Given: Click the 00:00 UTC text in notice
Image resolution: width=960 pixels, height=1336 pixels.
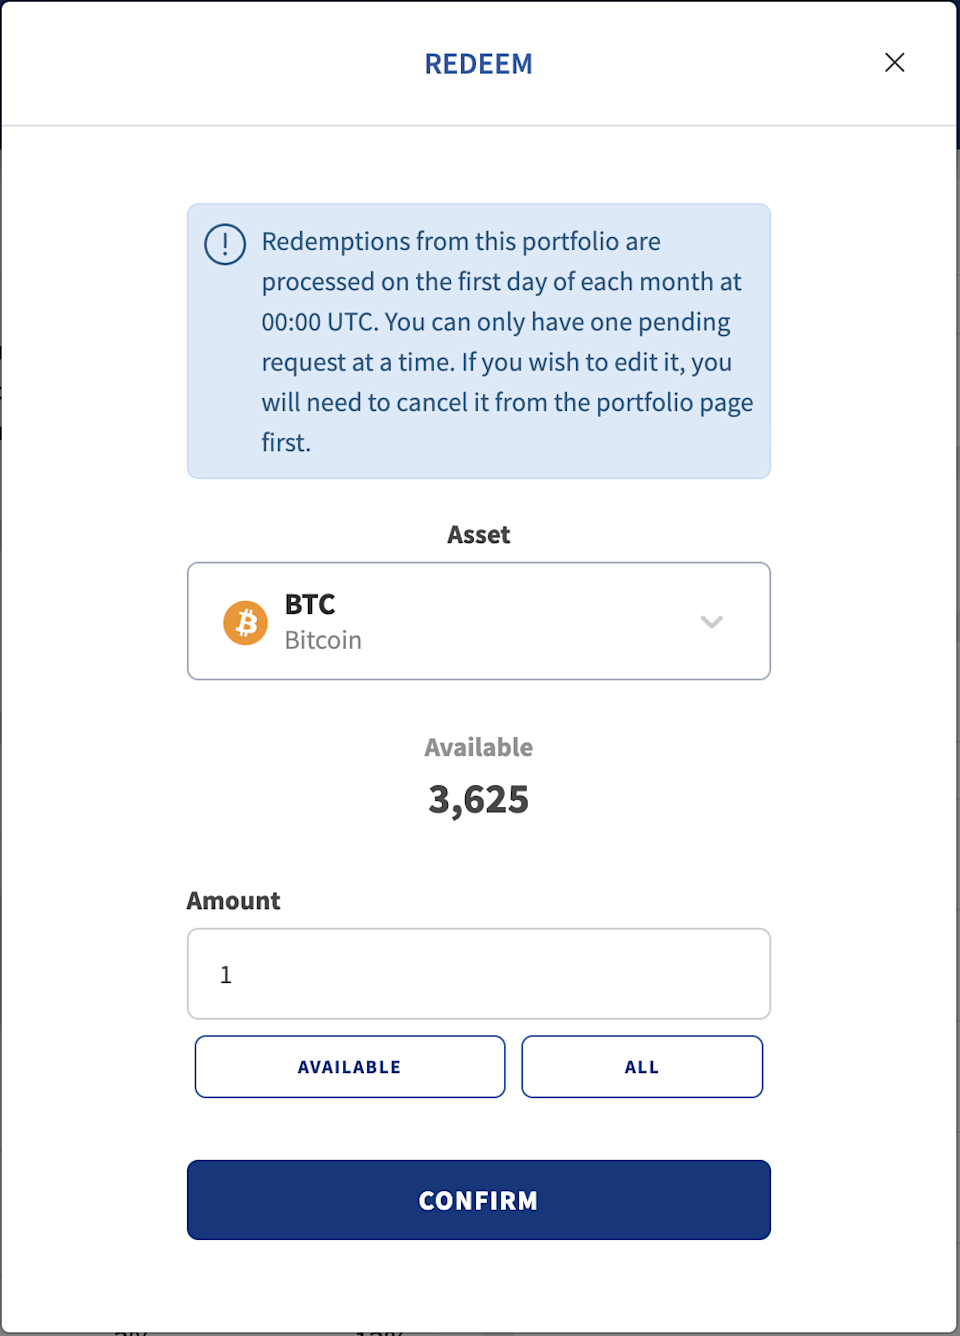Looking at the screenshot, I should 318,322.
